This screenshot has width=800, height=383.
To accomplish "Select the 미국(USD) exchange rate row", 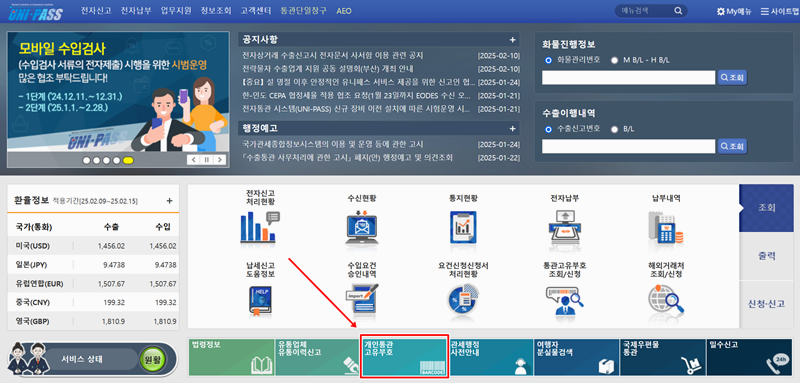I will coord(94,246).
